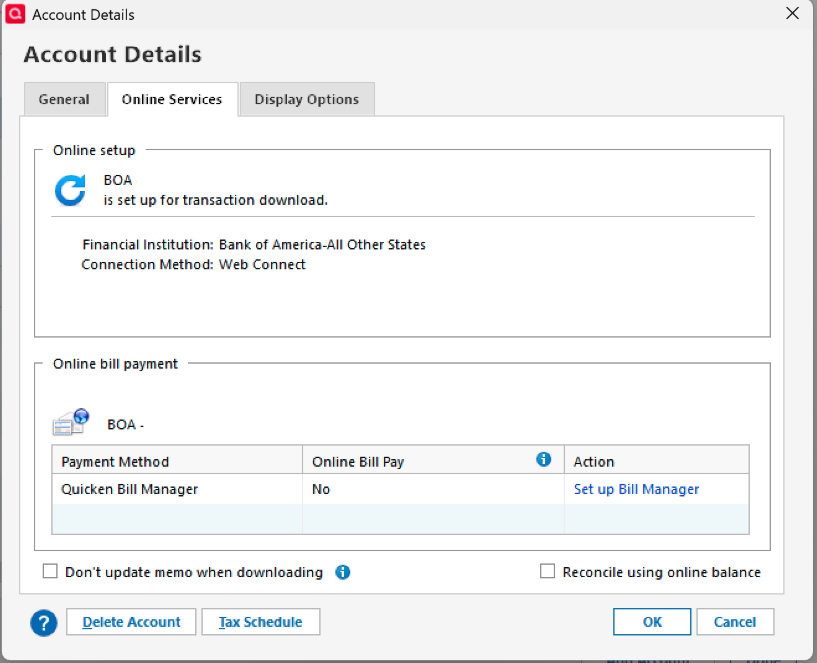
Task: Select the Online Services tab
Action: click(172, 100)
